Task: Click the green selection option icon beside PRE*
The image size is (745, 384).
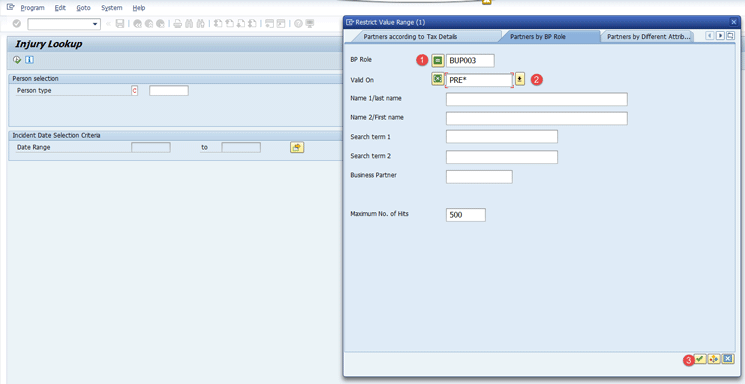Action: point(438,79)
